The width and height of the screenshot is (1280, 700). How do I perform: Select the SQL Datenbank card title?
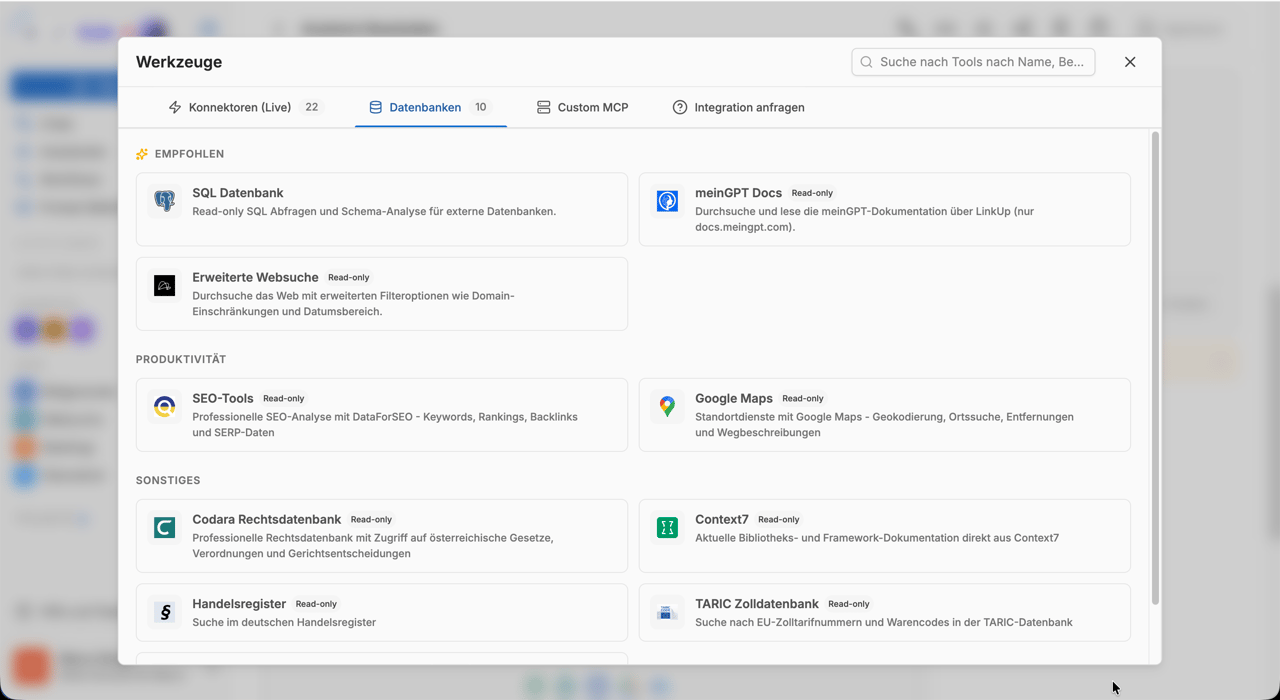(238, 193)
